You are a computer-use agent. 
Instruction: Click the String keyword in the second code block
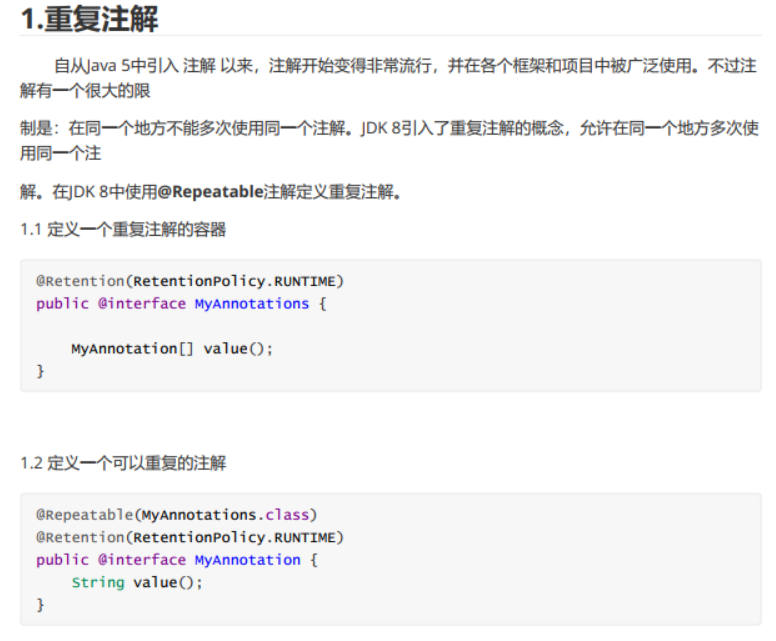[x=97, y=582]
